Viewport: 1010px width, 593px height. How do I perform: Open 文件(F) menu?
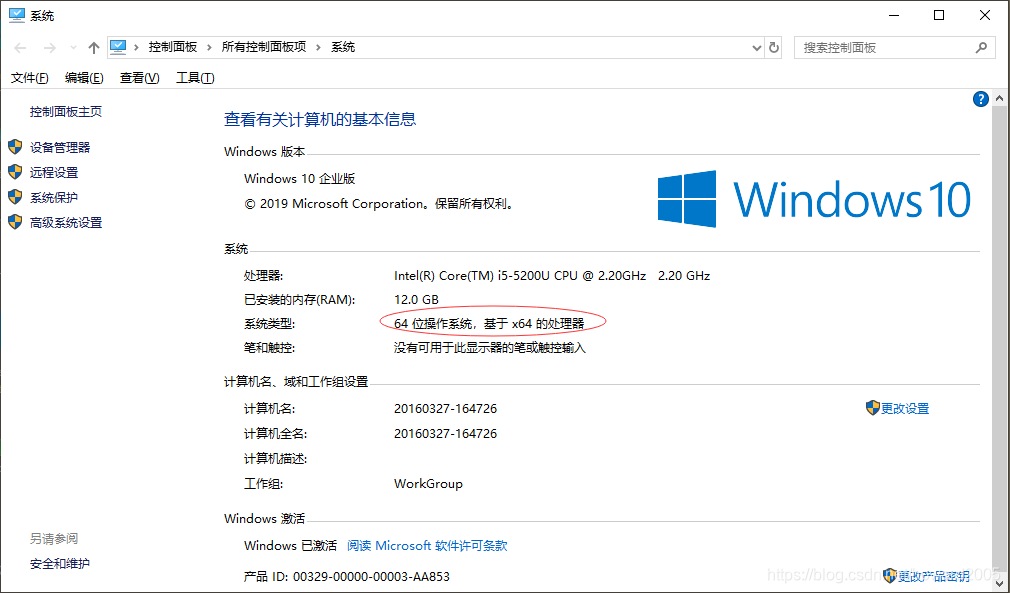click(x=30, y=78)
